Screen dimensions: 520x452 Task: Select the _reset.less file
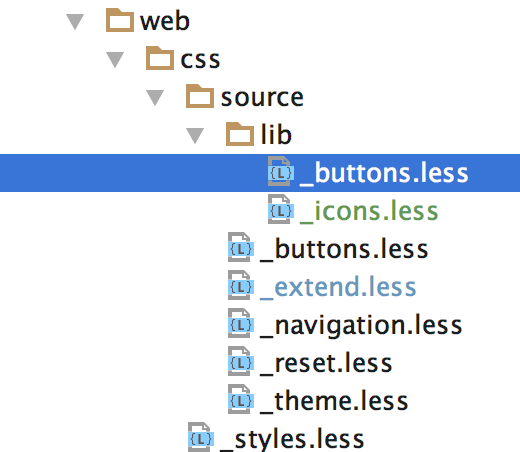326,363
